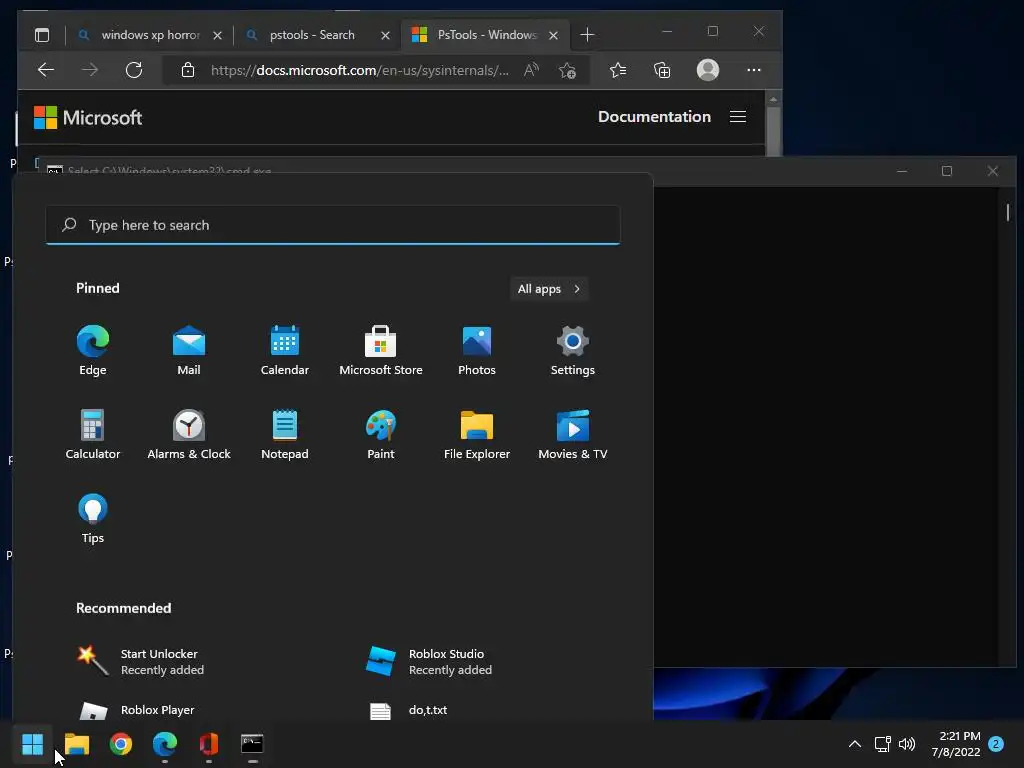This screenshot has width=1024, height=768.
Task: Launch the Calendar pinned app
Action: point(285,351)
